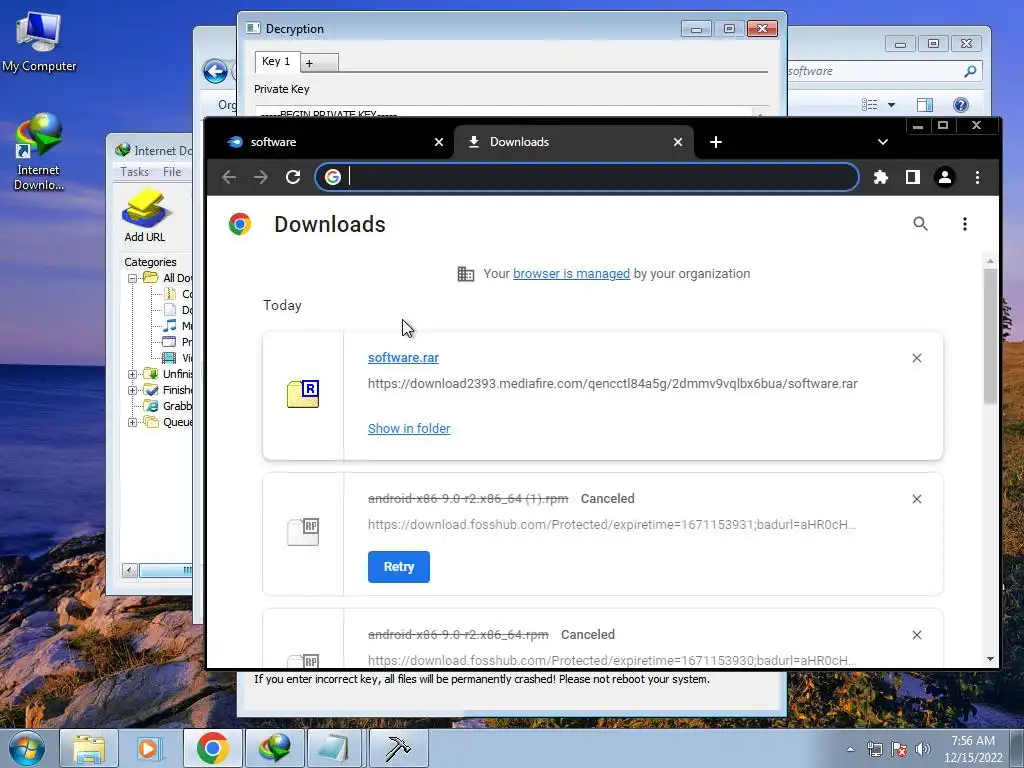Image resolution: width=1024 pixels, height=768 pixels.
Task: Open tab search chevron in Chrome
Action: [x=882, y=142]
